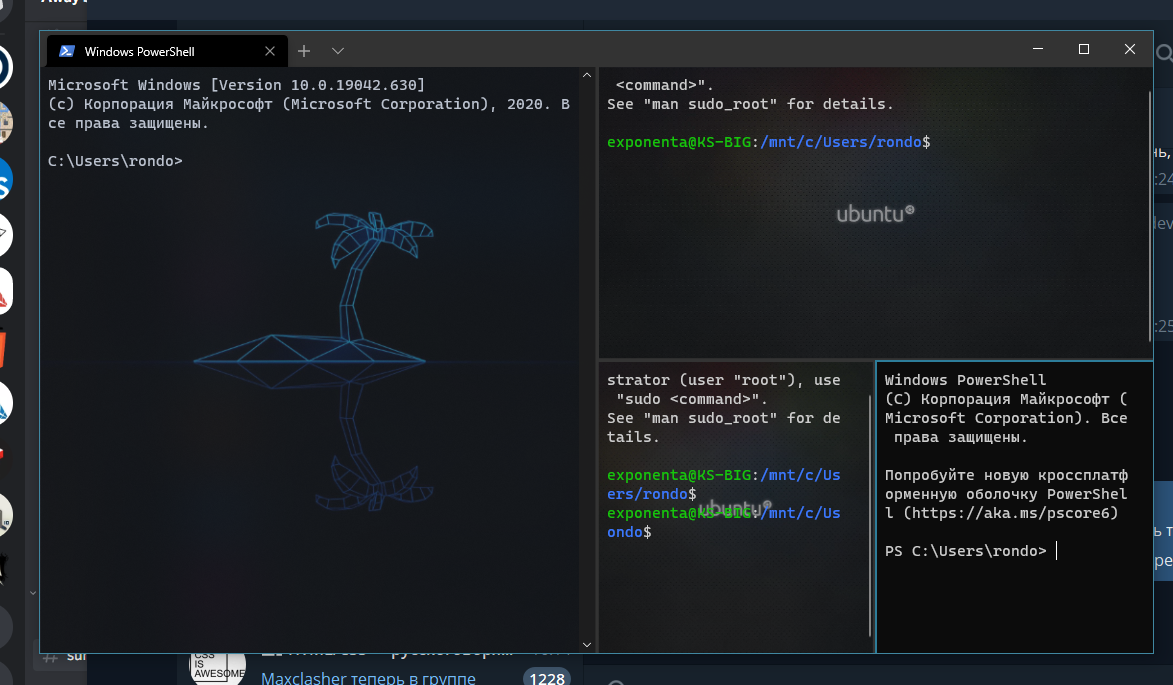This screenshot has height=685, width=1173.
Task: Click the scroll-down arrow of the cmd pane
Action: click(586, 645)
